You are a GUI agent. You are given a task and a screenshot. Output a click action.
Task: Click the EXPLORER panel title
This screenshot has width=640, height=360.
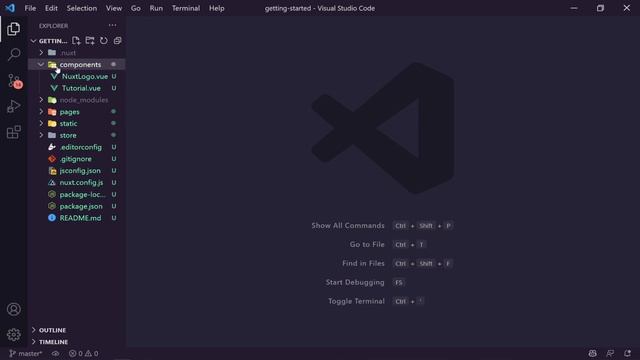(x=53, y=26)
